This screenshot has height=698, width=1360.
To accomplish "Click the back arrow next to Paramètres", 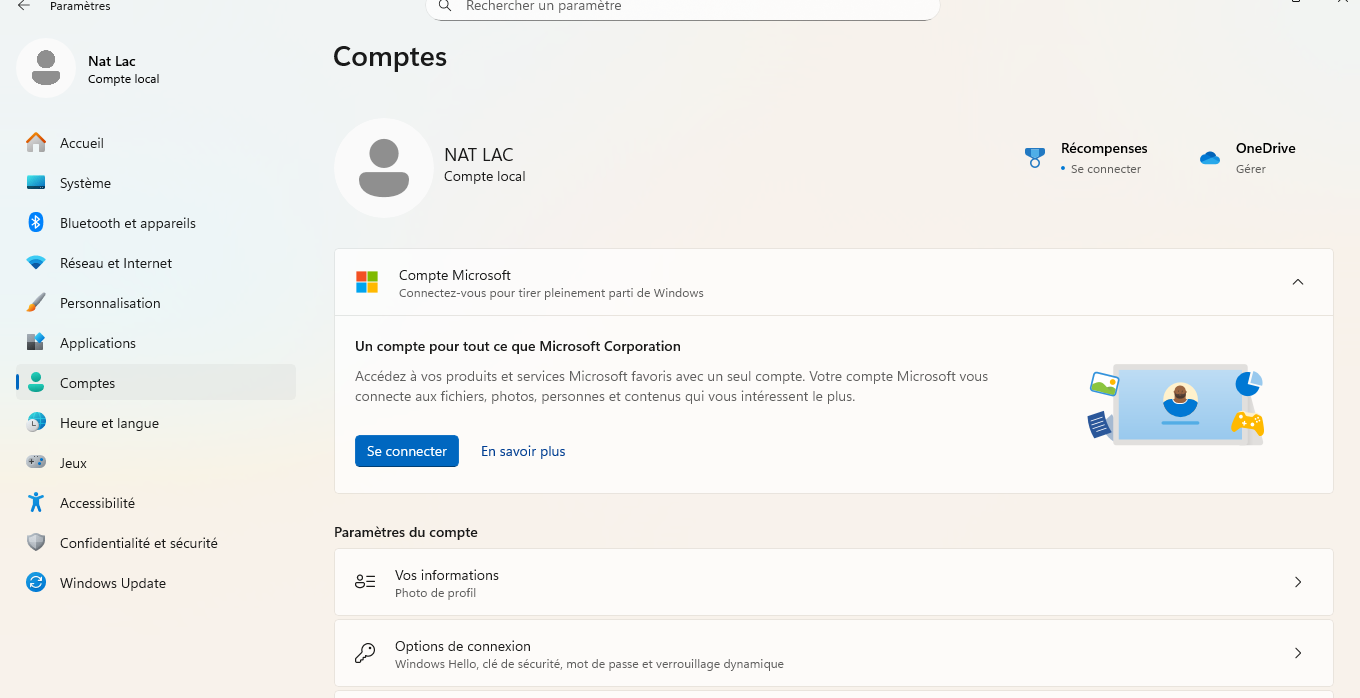I will coord(24,6).
